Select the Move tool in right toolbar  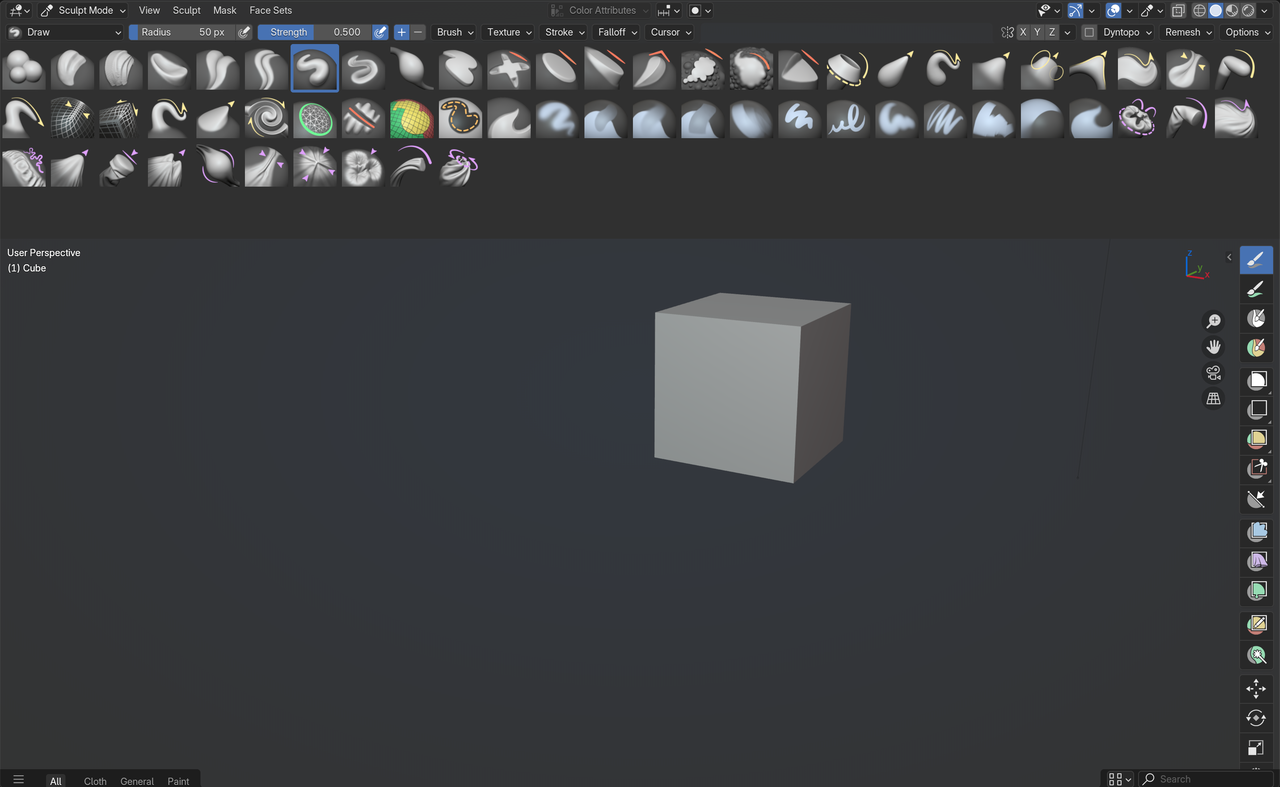pos(1256,689)
